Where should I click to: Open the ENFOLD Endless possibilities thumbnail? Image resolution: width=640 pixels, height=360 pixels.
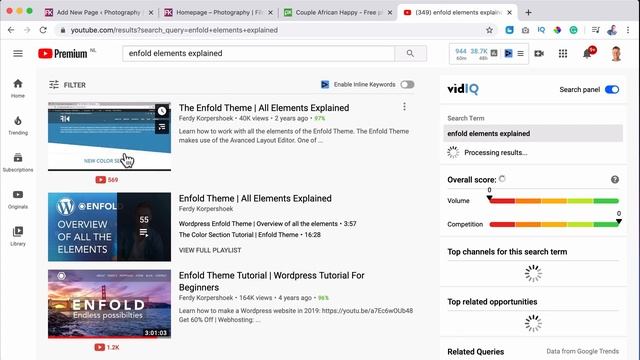tap(109, 304)
